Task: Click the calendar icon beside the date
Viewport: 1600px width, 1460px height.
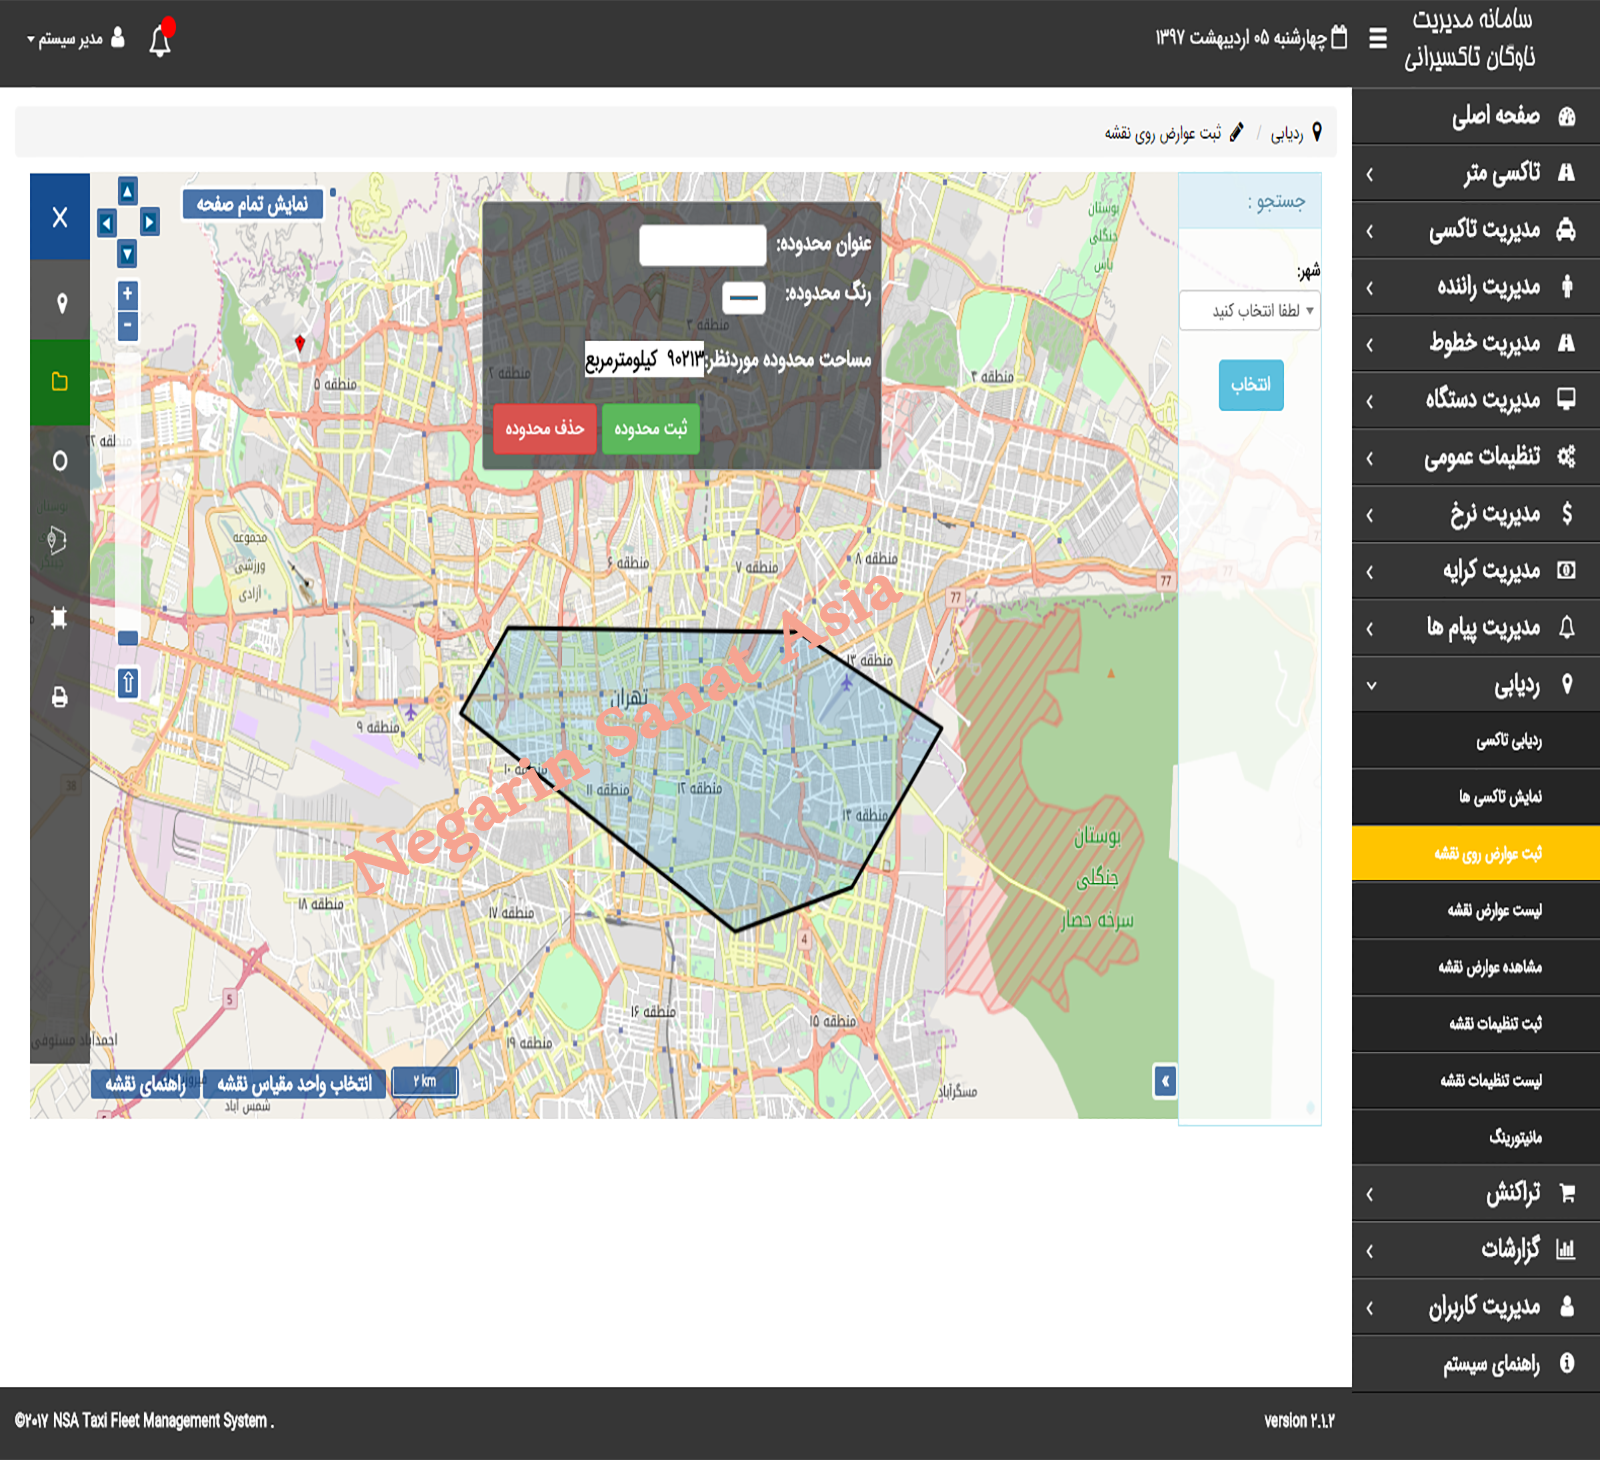Action: [1340, 38]
